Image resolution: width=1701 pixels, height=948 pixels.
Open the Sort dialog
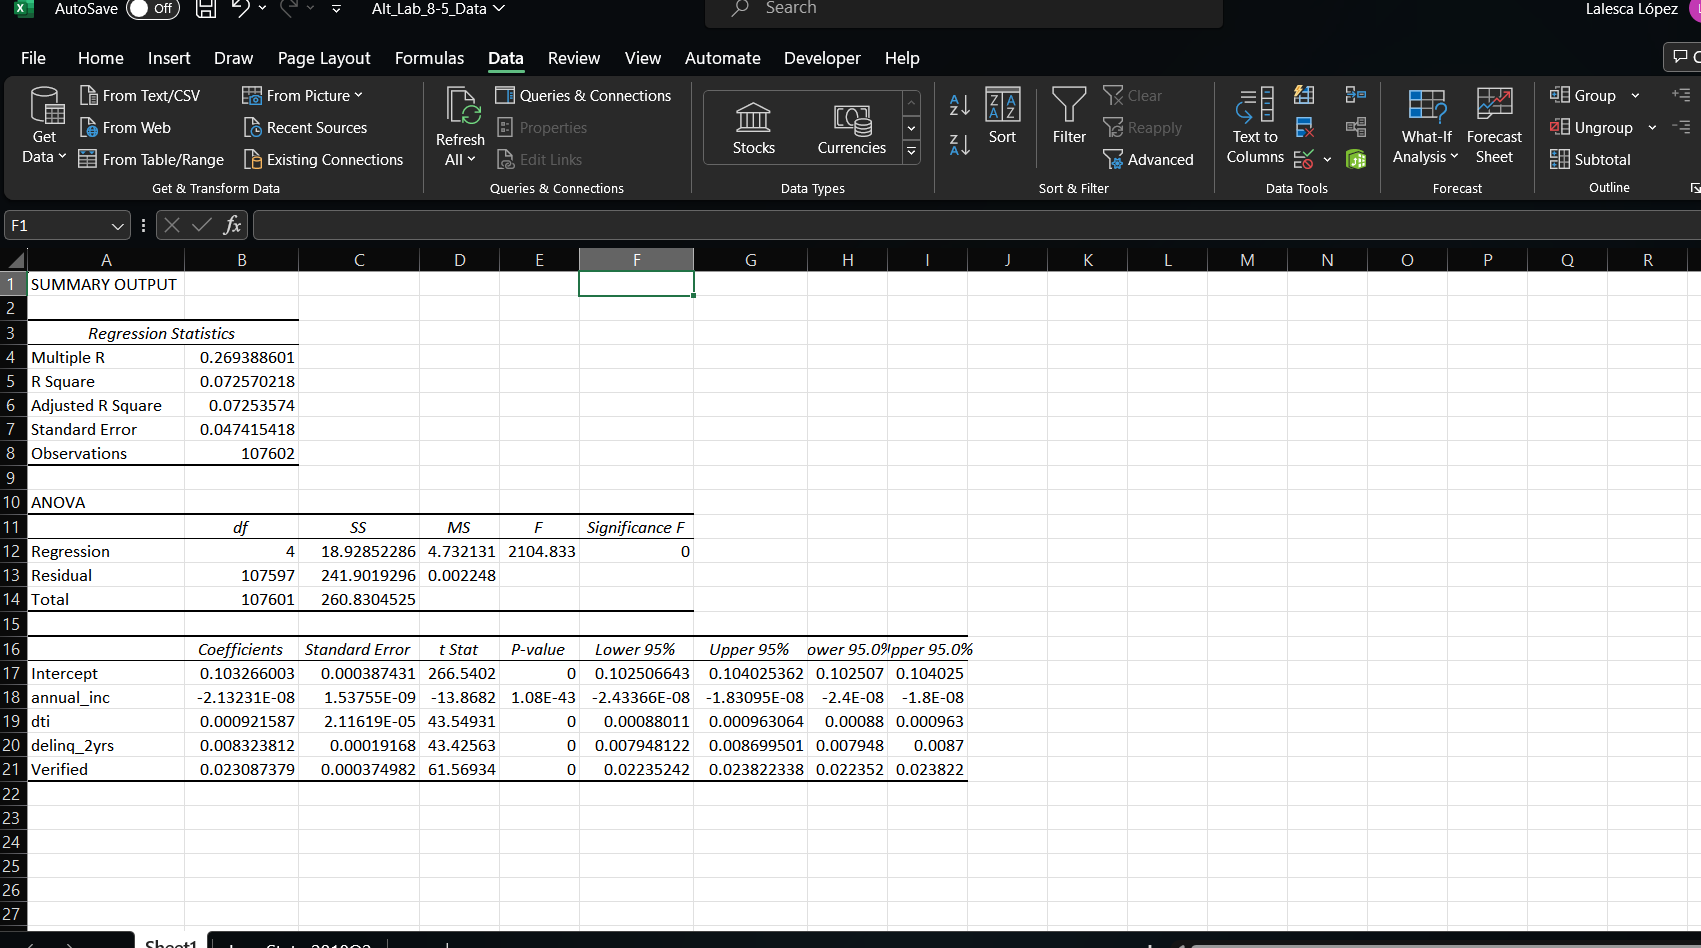(x=1002, y=116)
